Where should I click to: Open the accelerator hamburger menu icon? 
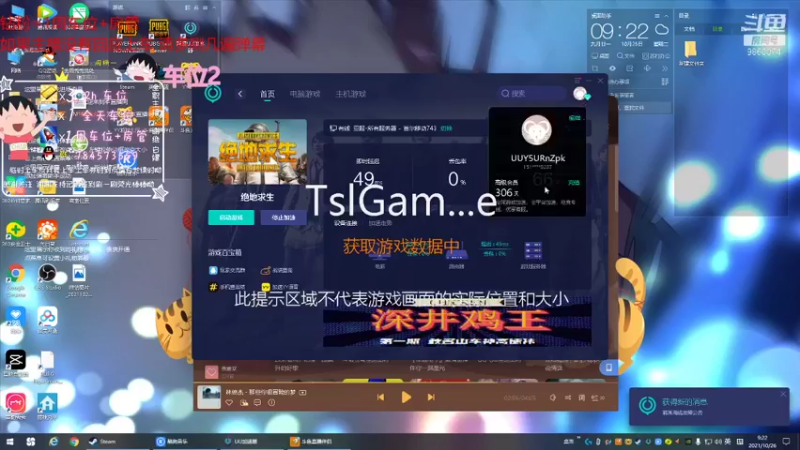(x=578, y=80)
